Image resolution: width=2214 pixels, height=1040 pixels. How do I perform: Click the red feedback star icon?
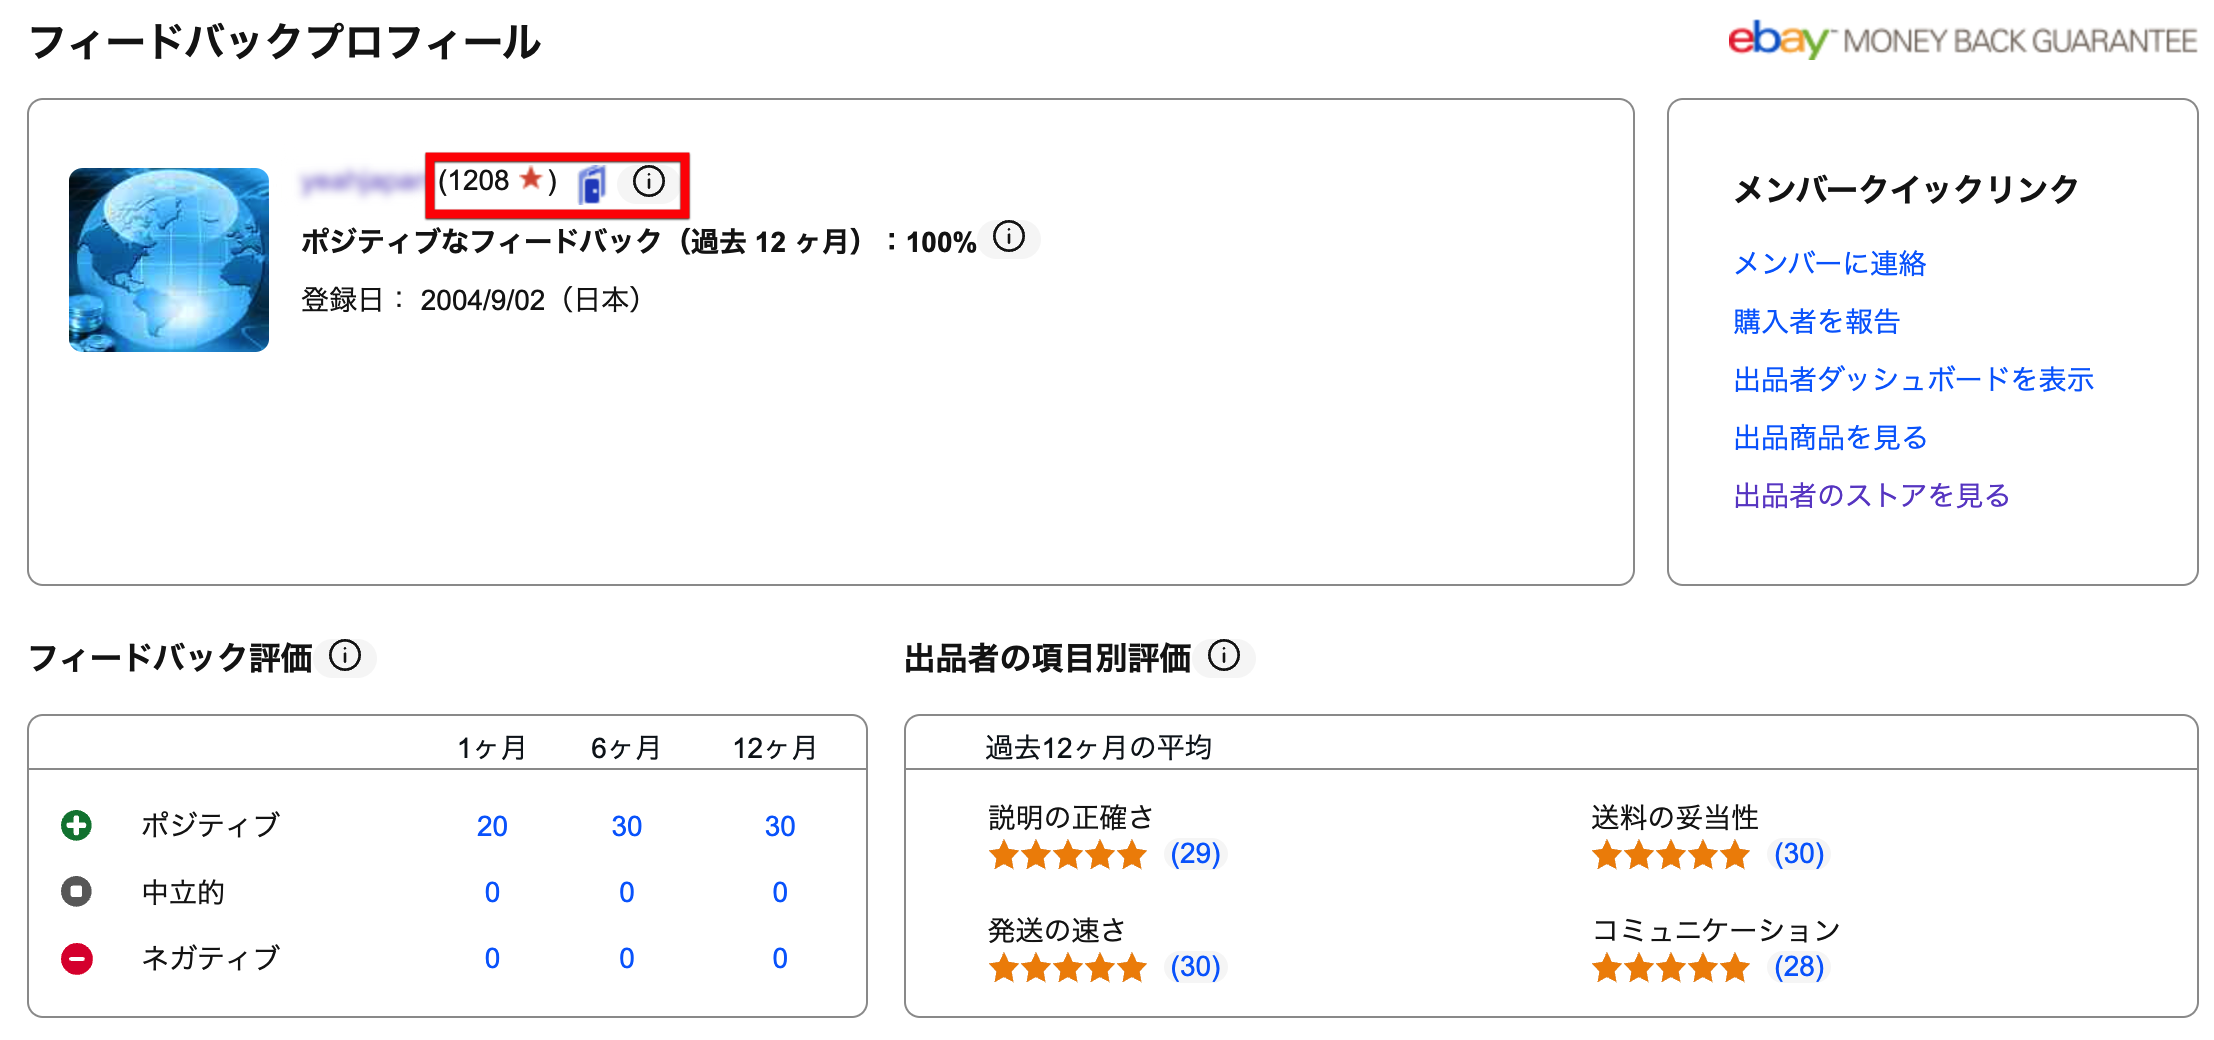tap(531, 179)
